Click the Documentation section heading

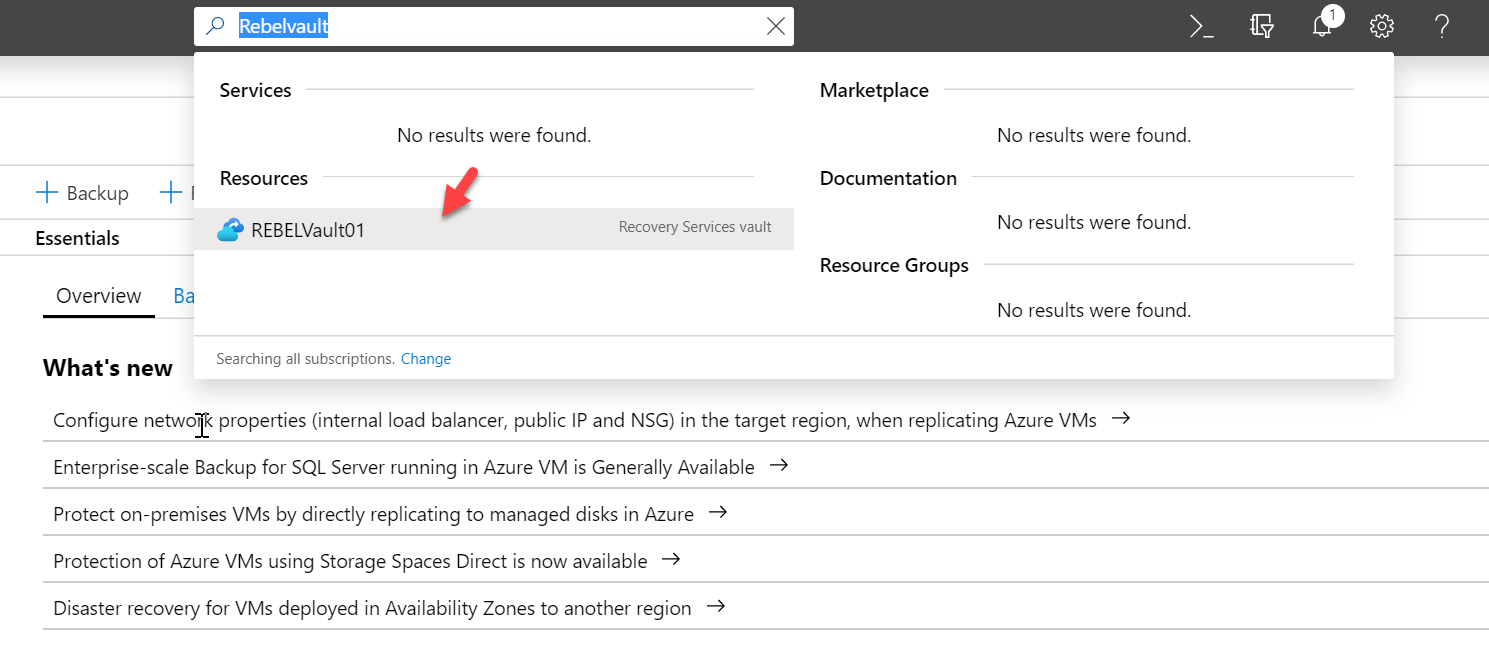click(888, 178)
